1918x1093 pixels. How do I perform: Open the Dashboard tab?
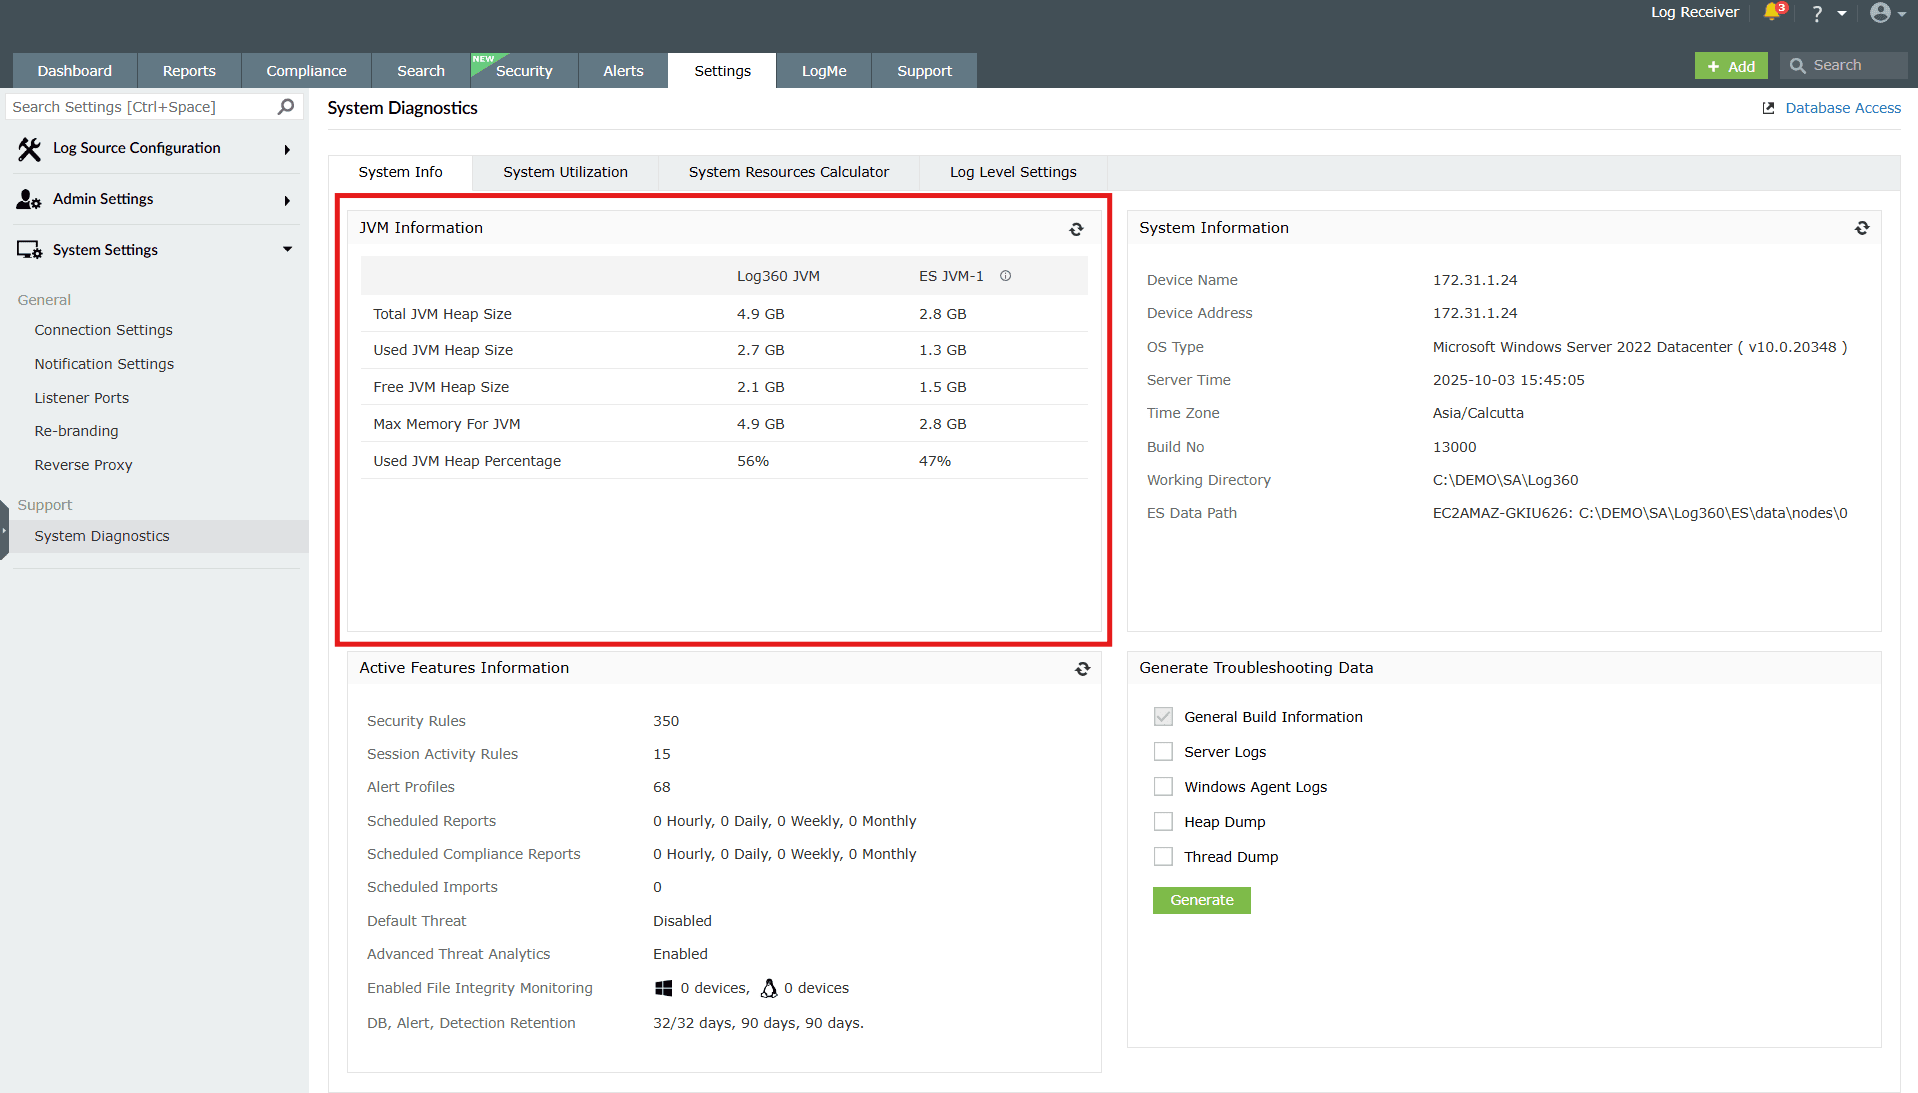click(x=75, y=71)
